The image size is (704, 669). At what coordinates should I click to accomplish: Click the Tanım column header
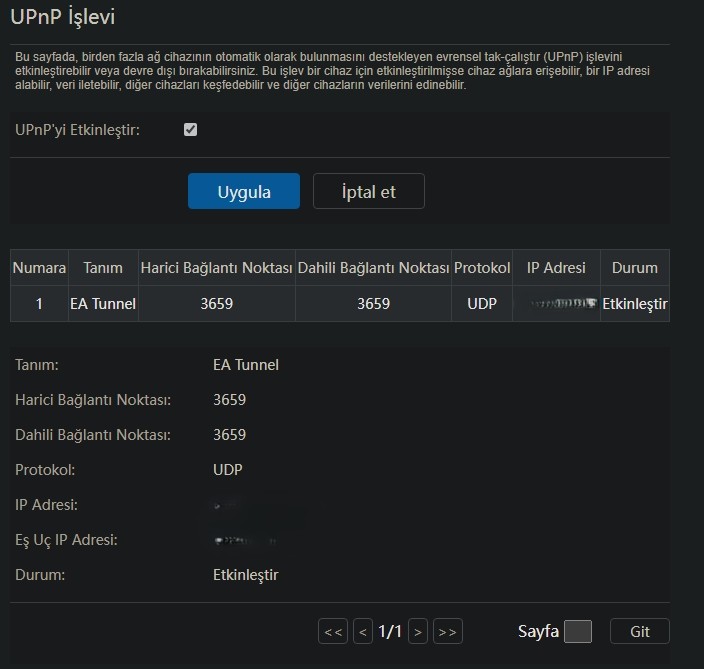coord(103,268)
